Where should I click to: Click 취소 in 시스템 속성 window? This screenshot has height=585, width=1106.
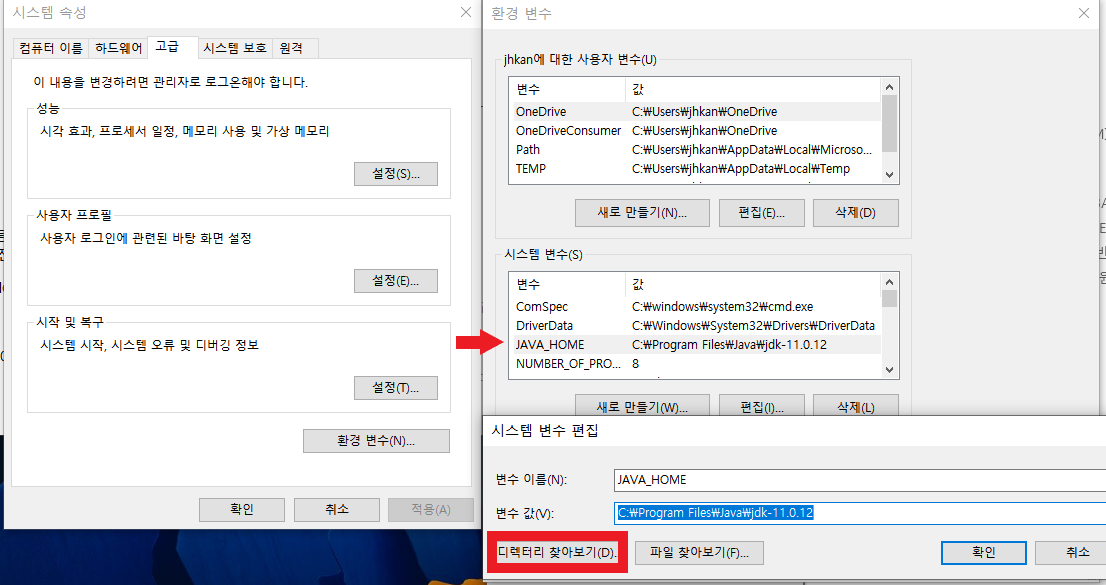pos(336,509)
